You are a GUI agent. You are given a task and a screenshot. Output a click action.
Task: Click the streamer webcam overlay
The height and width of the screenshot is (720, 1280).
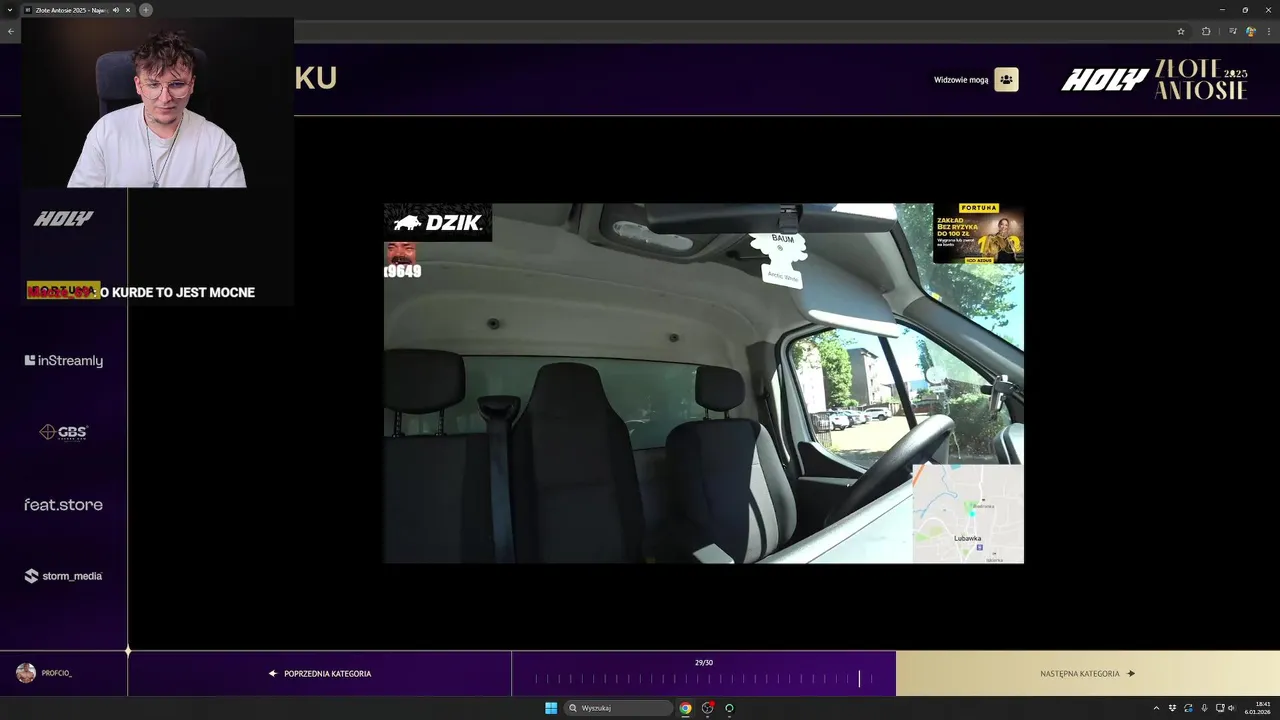[x=157, y=102]
